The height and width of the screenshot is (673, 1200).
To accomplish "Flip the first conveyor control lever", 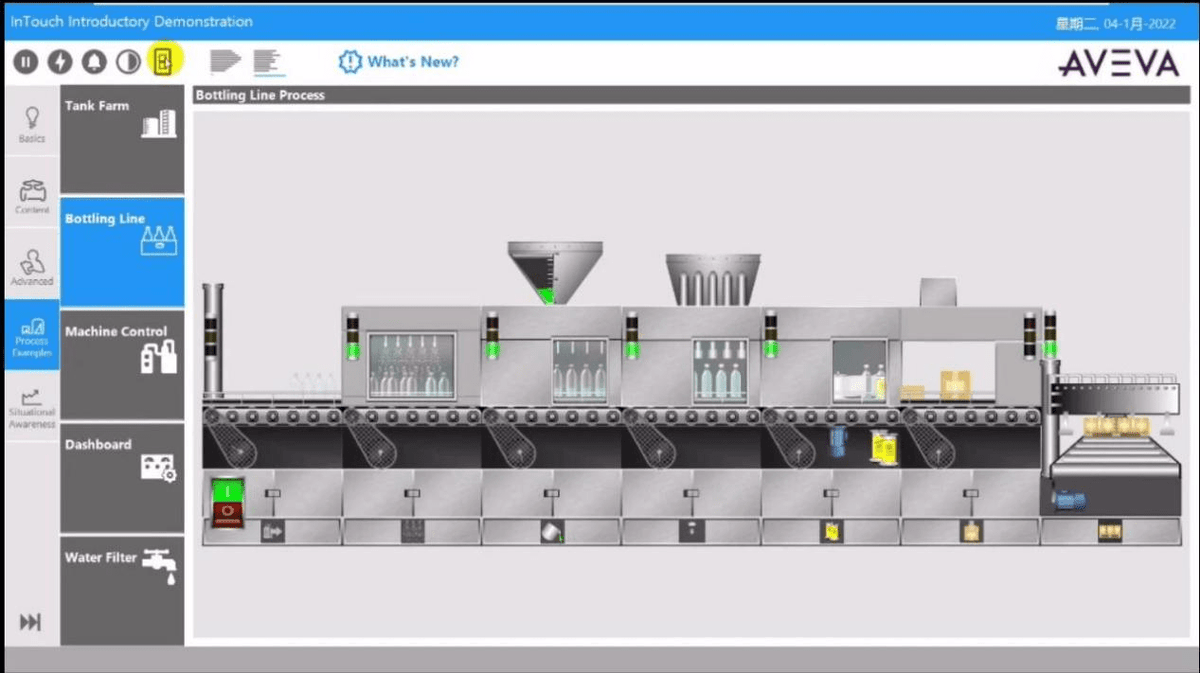I will coord(270,495).
